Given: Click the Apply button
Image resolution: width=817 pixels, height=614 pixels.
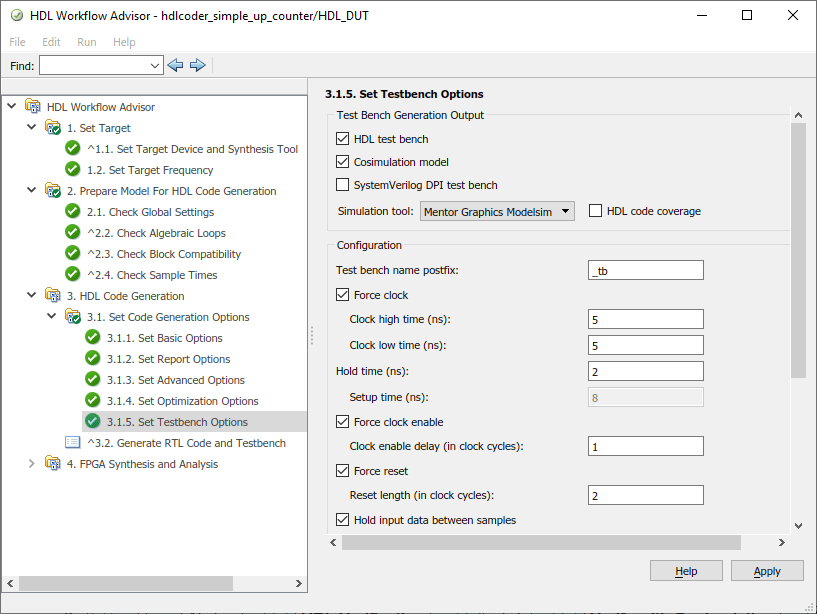Looking at the screenshot, I should pos(767,571).
